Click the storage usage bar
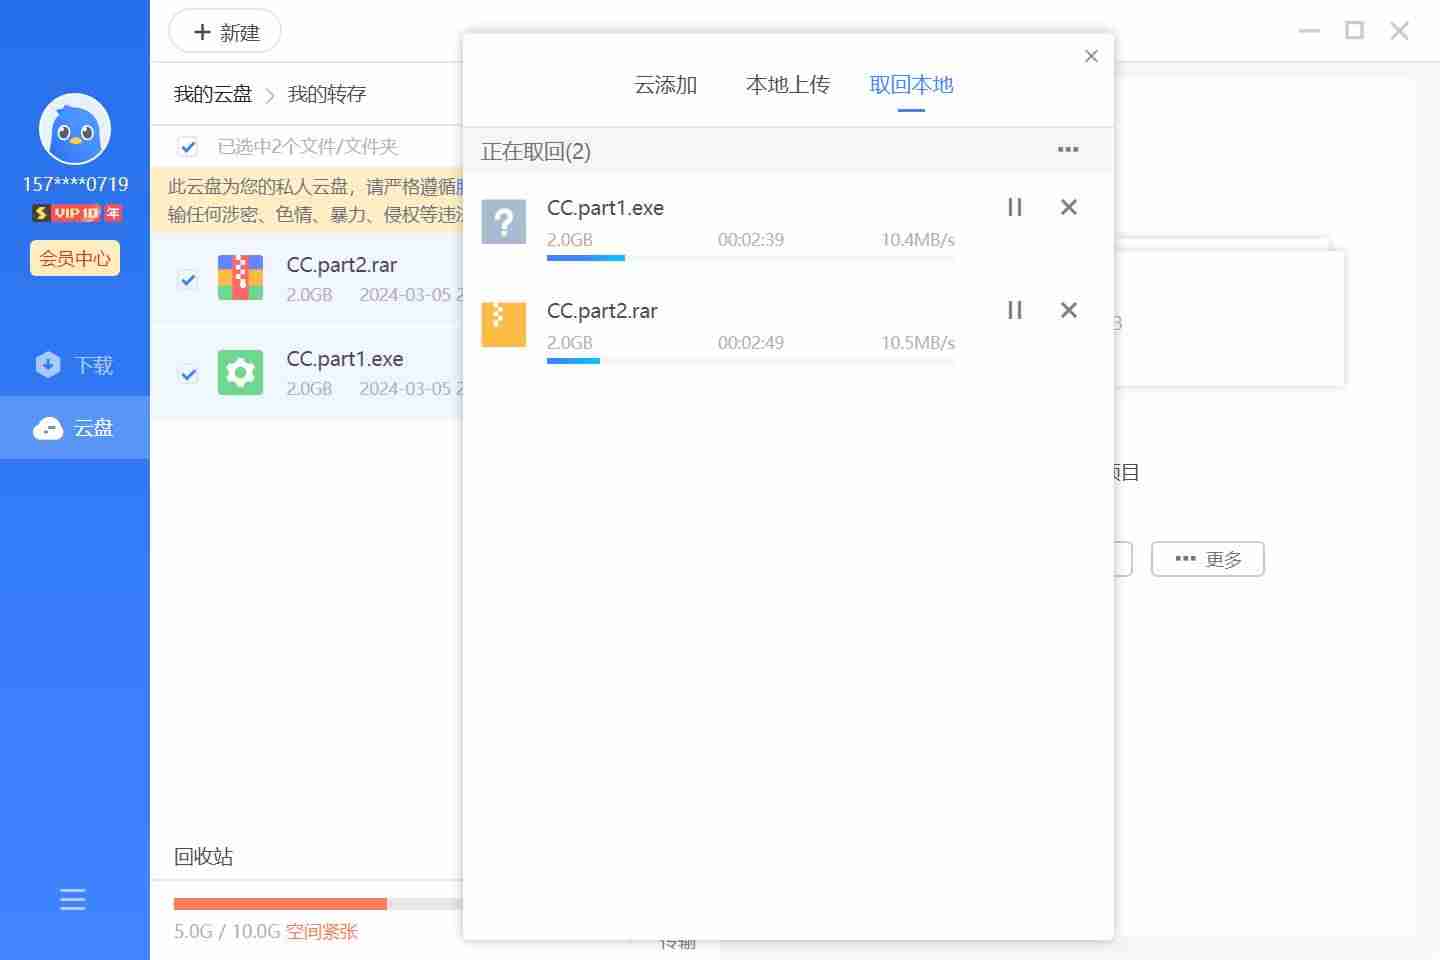Image resolution: width=1440 pixels, height=960 pixels. 318,904
